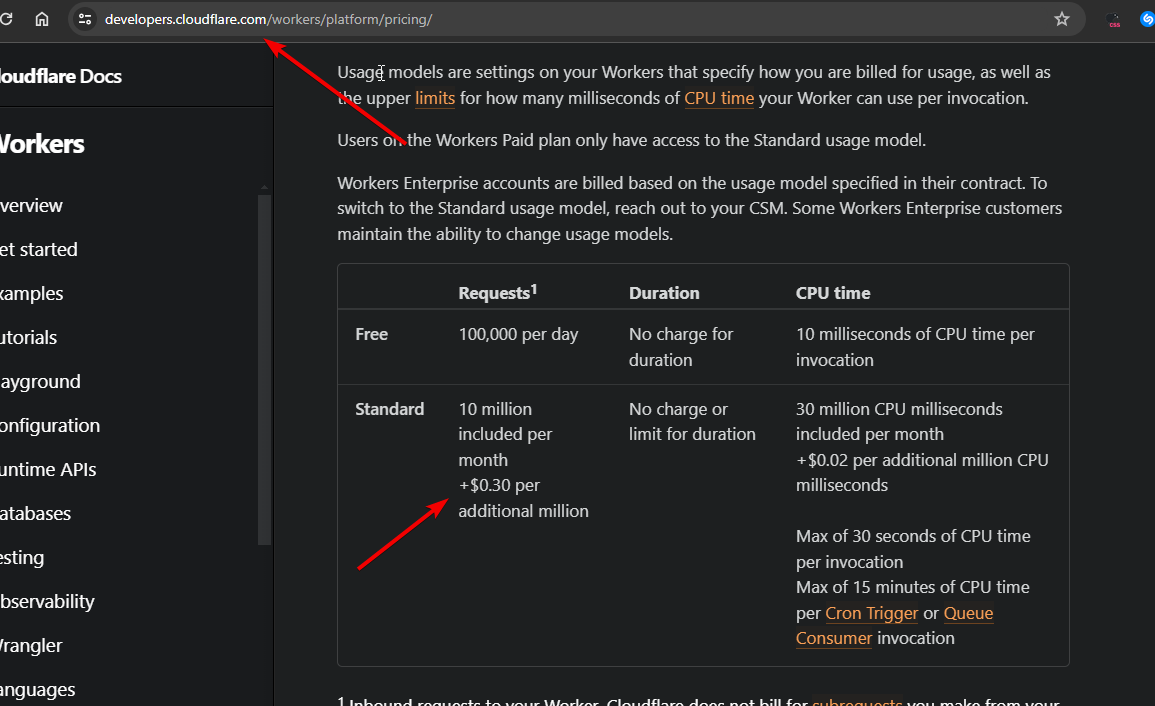This screenshot has width=1155, height=706.
Task: Click the sidebar vertical scrollbar
Action: coord(264,370)
